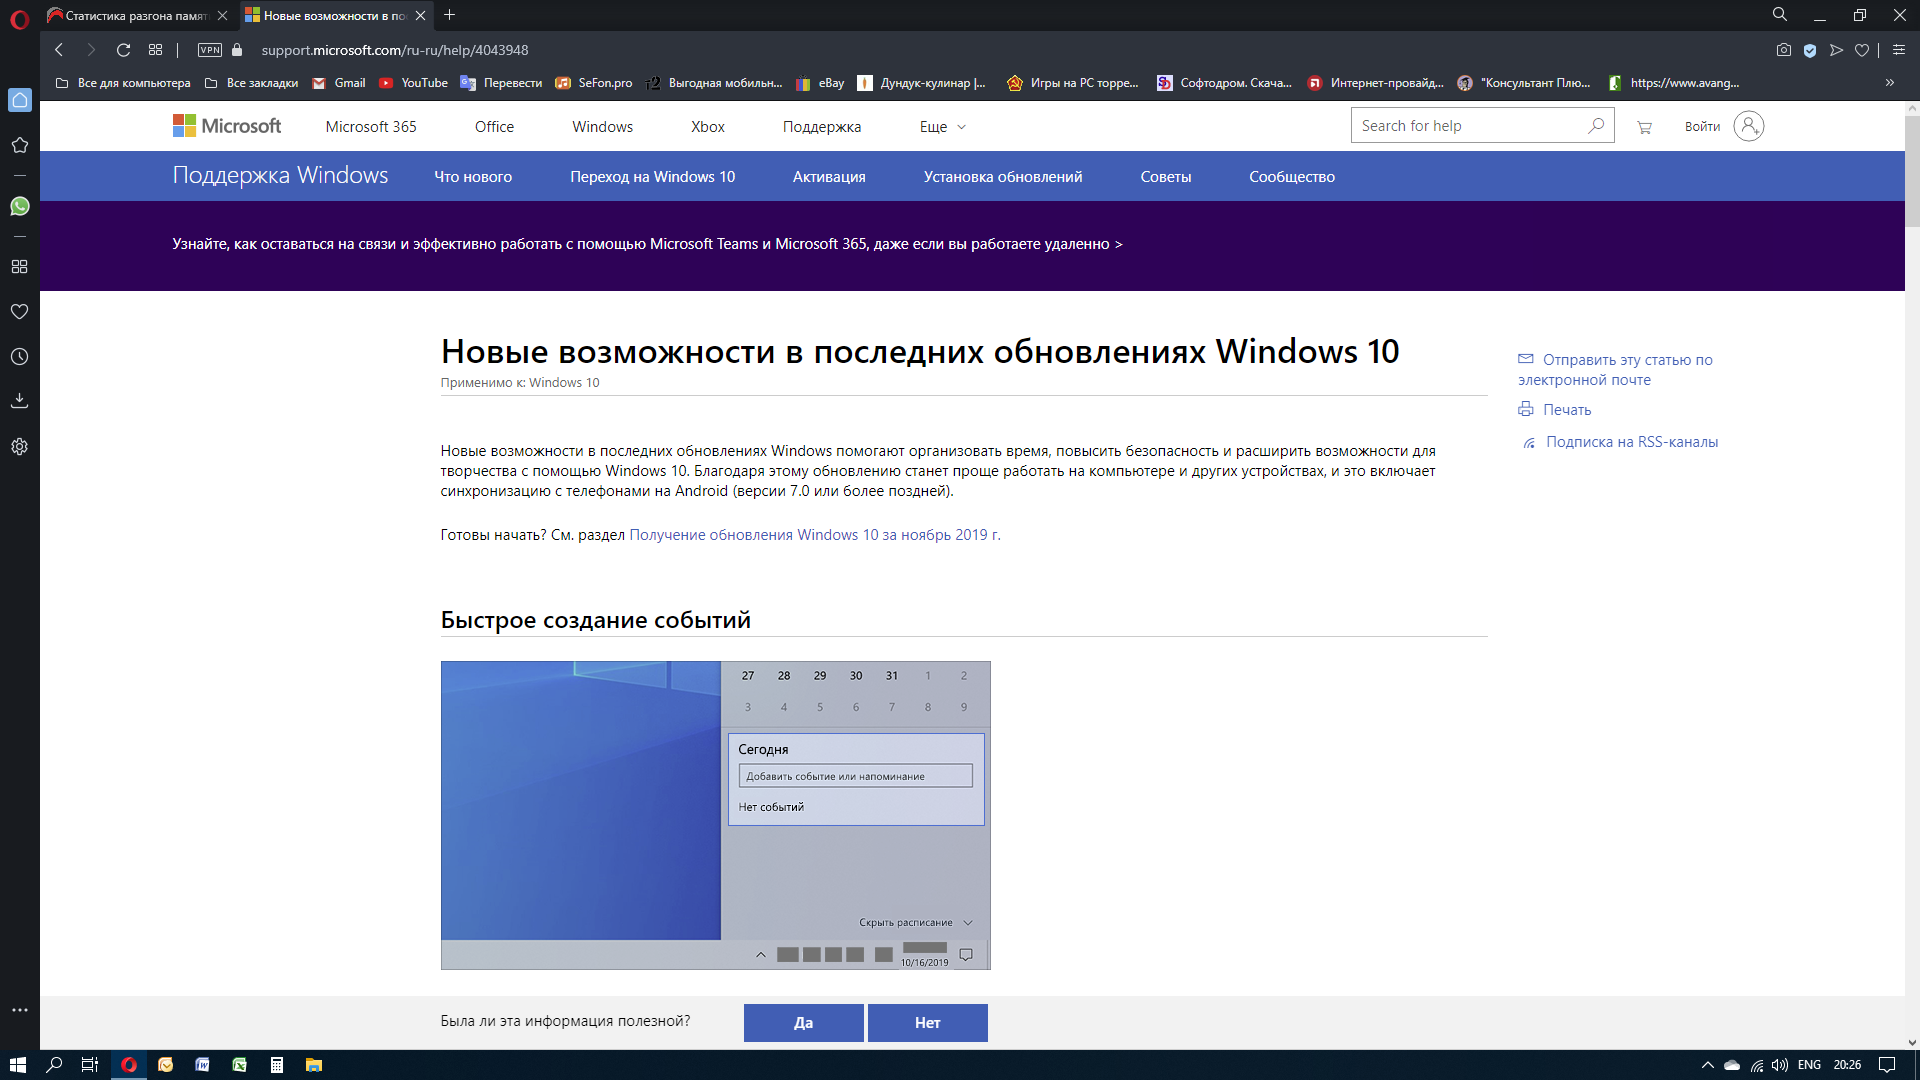Reload the current page
1920x1080 pixels.
coord(123,50)
